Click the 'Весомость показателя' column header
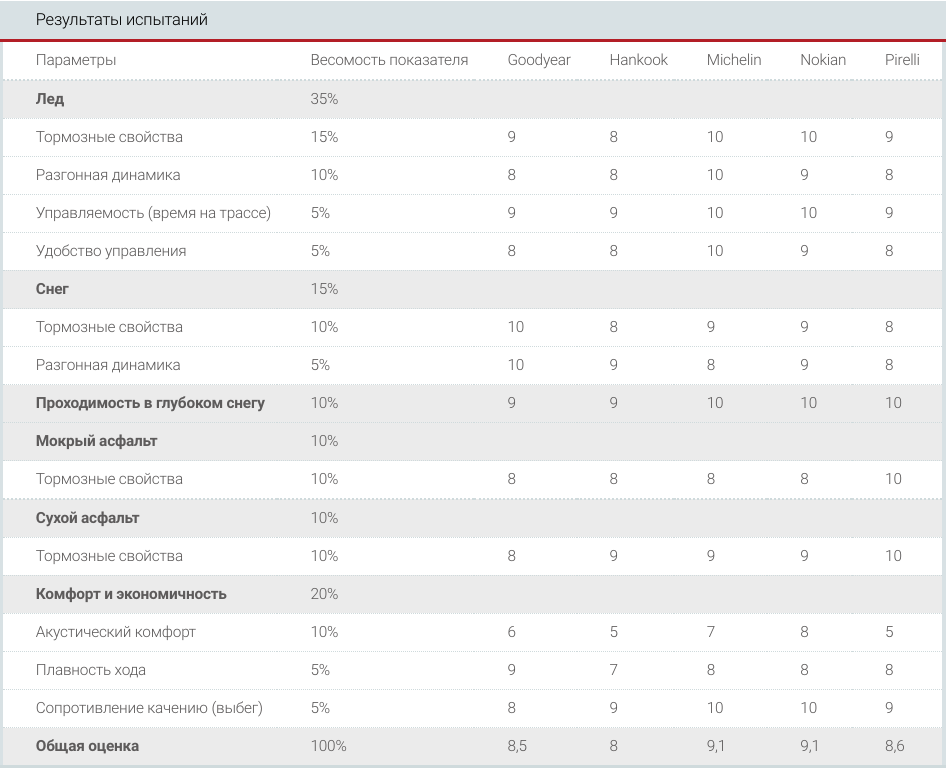947x768 pixels. click(x=389, y=60)
